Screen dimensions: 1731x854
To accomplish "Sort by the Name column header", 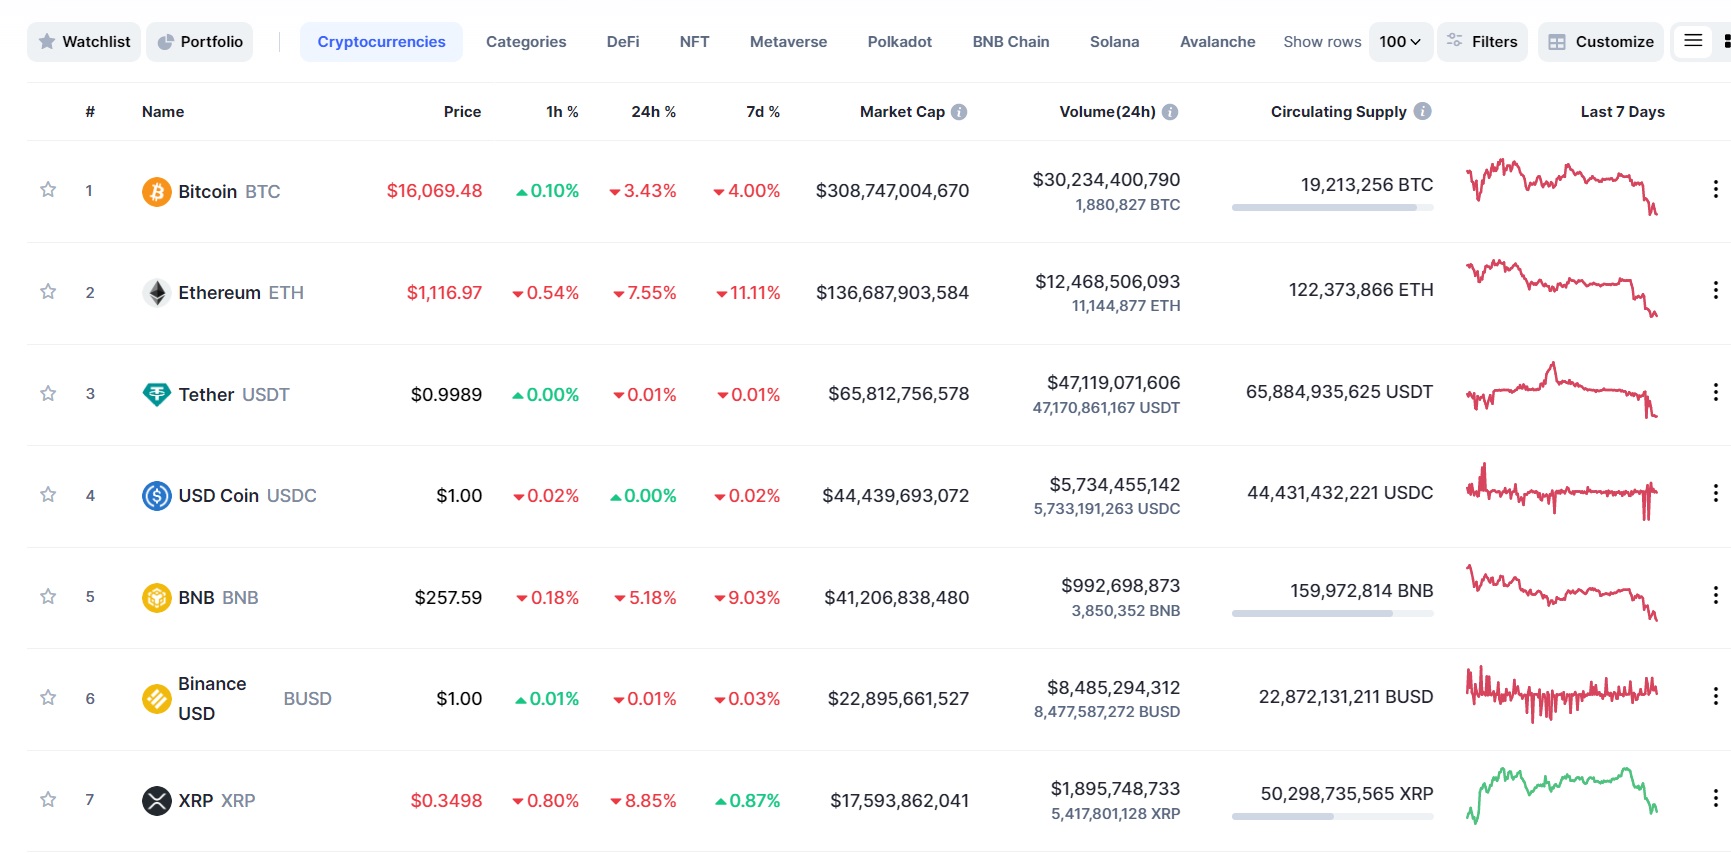I will tap(163, 112).
